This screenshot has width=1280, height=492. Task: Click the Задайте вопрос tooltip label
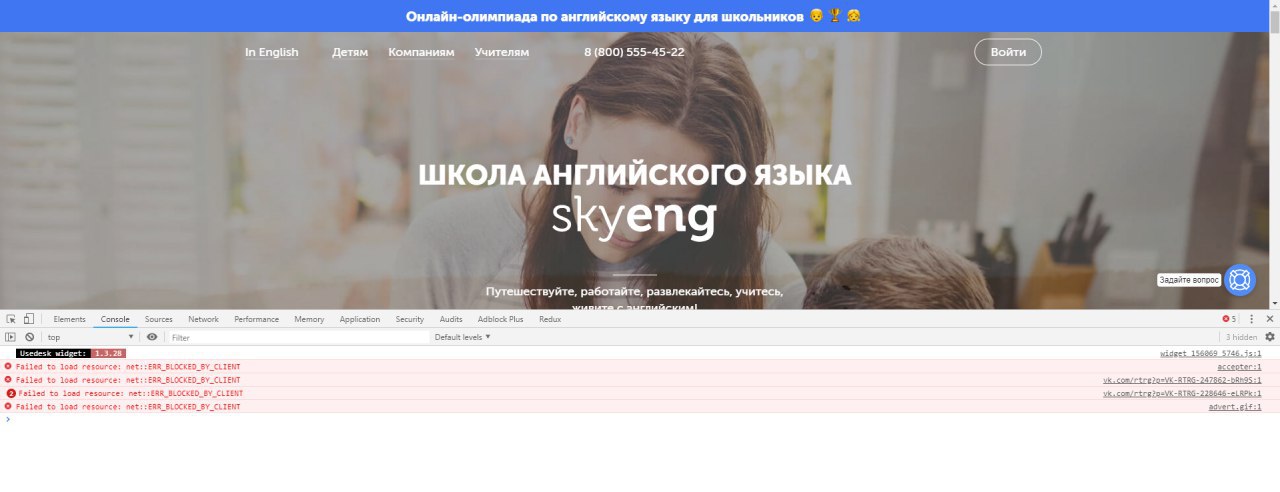coord(1189,280)
